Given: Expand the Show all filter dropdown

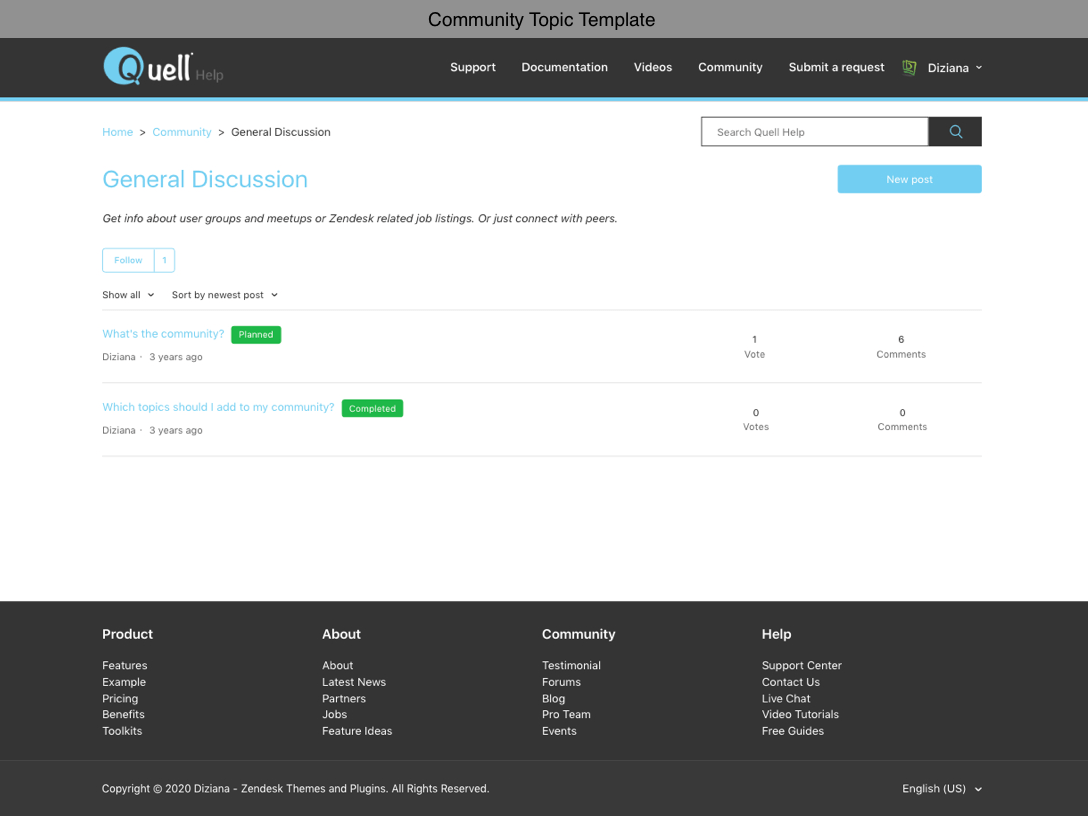Looking at the screenshot, I should point(128,295).
